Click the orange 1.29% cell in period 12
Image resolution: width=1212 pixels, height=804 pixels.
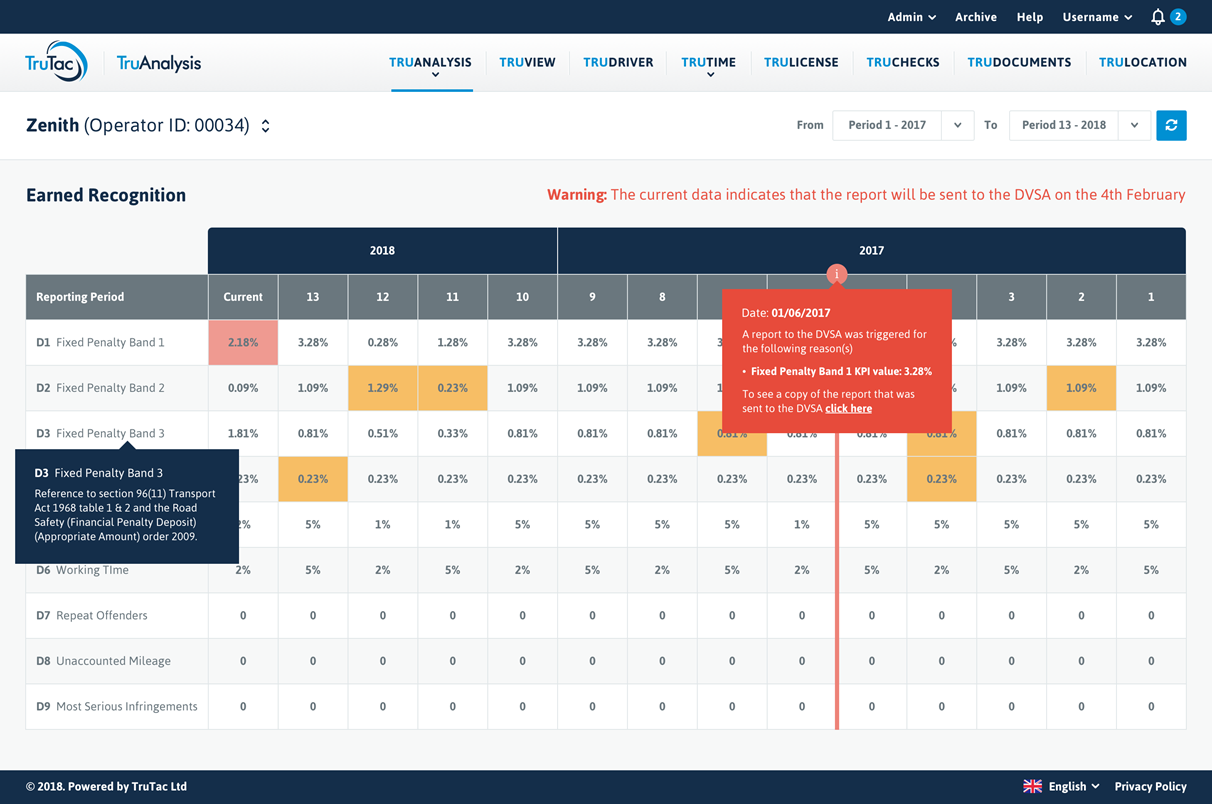(x=383, y=388)
